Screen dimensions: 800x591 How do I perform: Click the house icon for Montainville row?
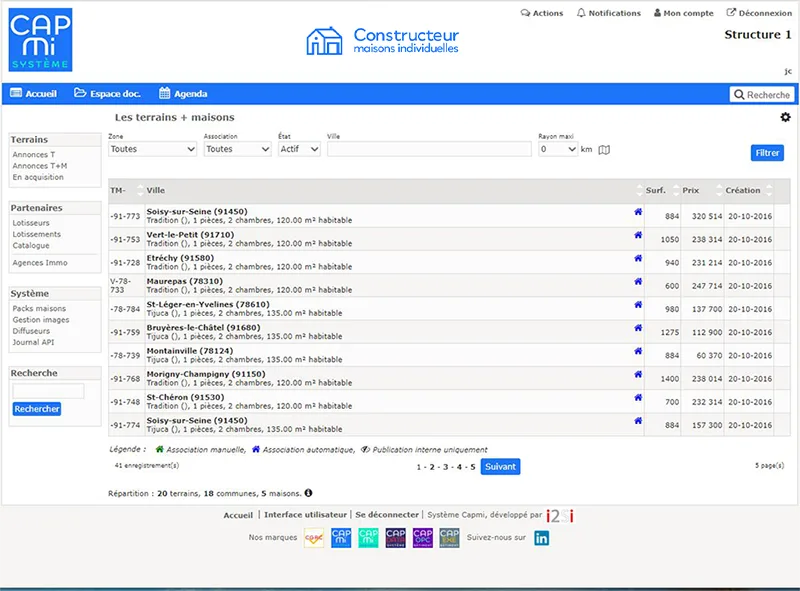(638, 351)
